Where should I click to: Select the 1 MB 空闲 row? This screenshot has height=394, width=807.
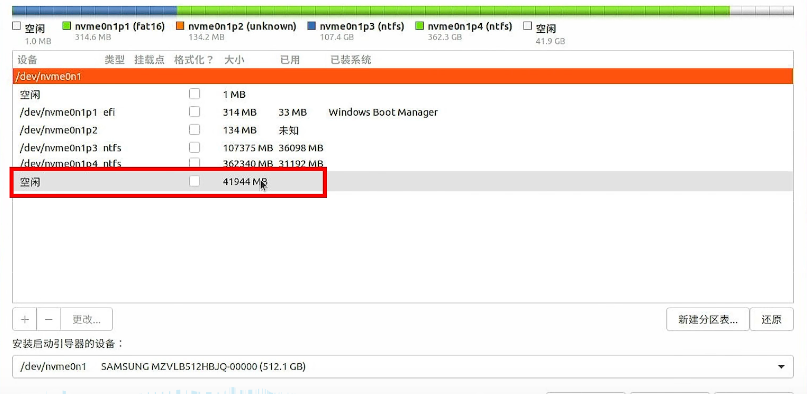tap(403, 95)
